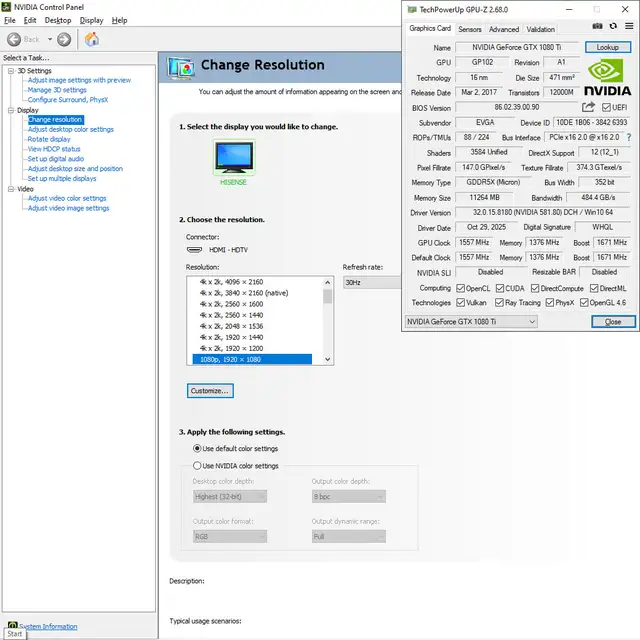The width and height of the screenshot is (640, 640).
Task: Open Output dynamic range Full dropdown
Action: click(x=349, y=536)
